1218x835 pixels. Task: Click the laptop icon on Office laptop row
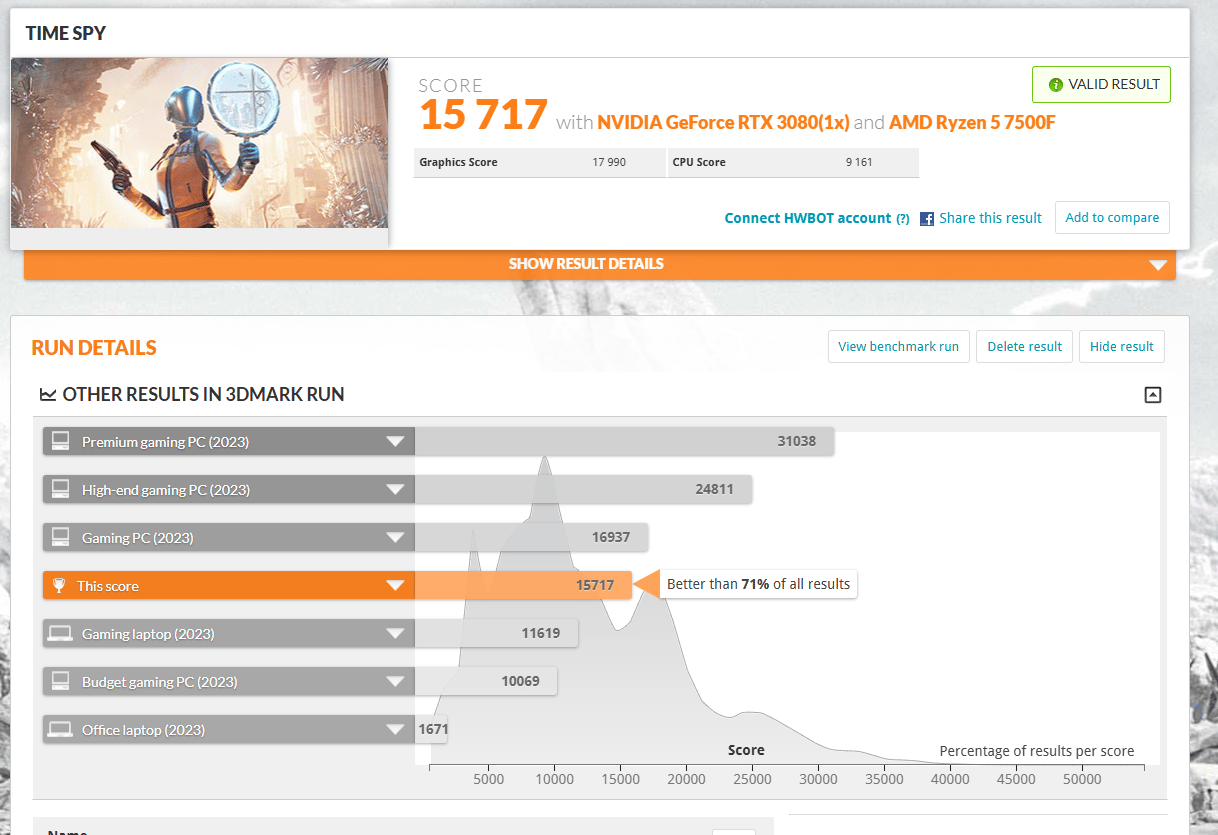coord(60,729)
